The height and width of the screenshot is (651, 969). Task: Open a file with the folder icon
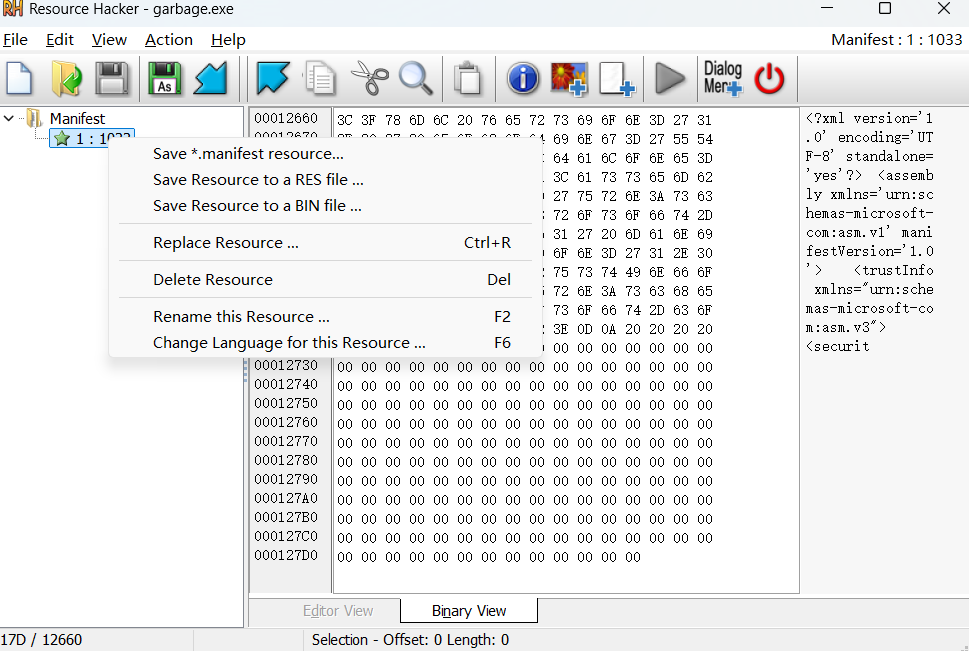click(66, 79)
